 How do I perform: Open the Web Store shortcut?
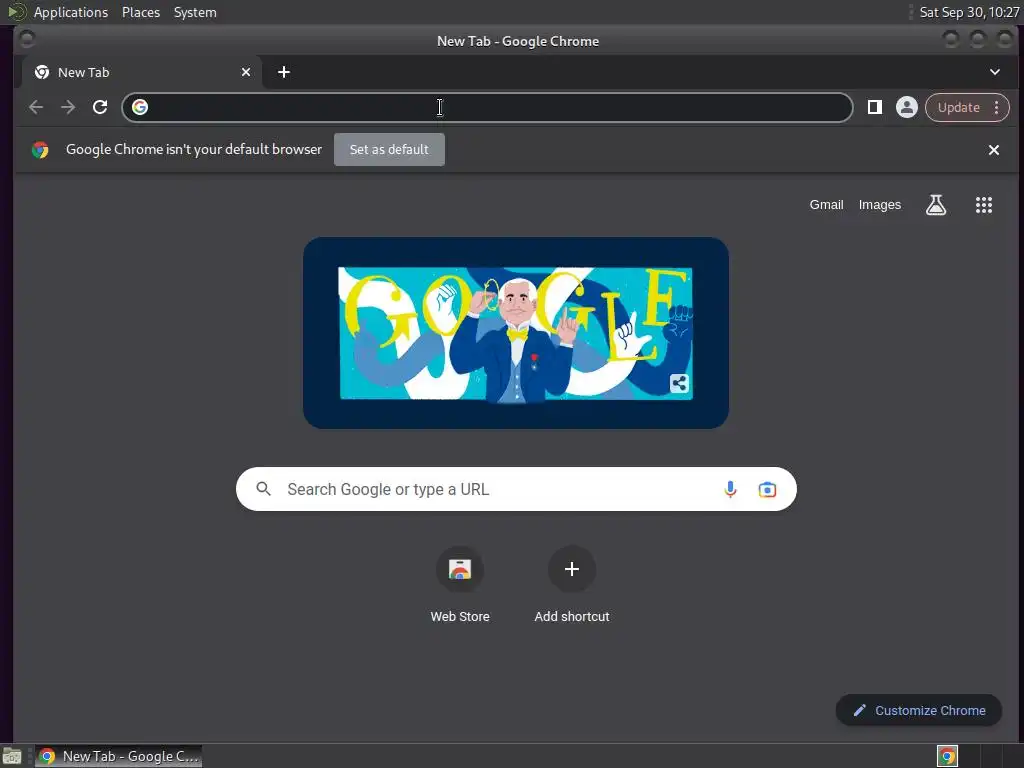460,584
